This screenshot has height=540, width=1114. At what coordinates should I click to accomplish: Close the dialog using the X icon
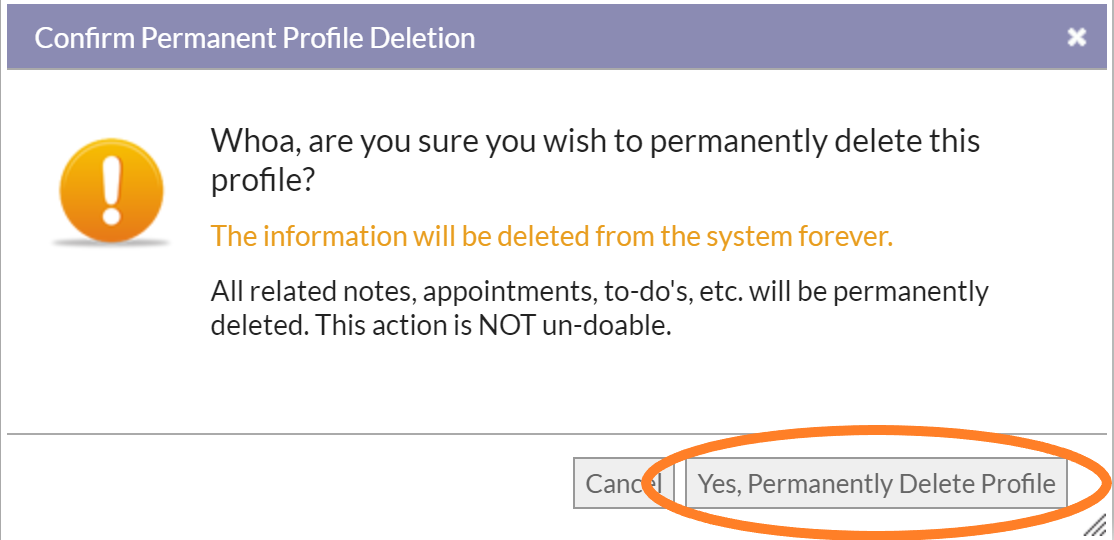1076,37
